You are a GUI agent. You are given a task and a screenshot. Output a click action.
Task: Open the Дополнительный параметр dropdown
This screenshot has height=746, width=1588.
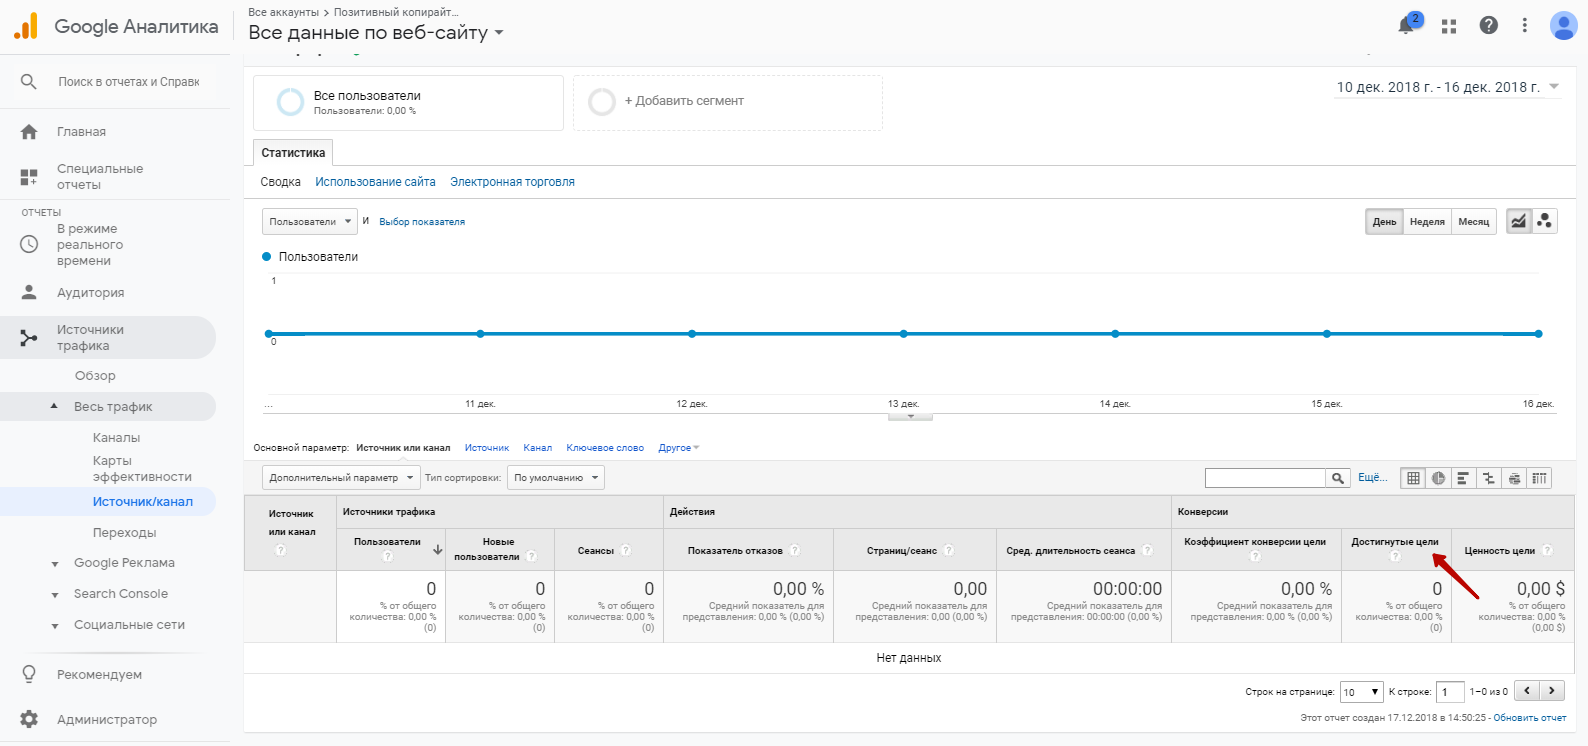pyautogui.click(x=340, y=478)
